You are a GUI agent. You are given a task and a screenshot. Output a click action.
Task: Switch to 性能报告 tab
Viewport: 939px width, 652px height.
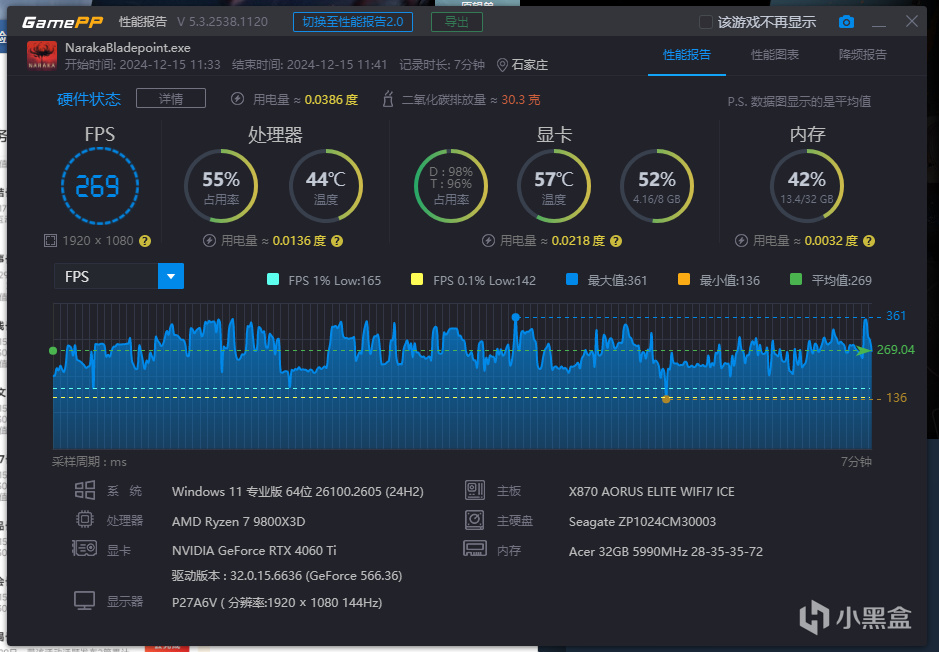[687, 54]
